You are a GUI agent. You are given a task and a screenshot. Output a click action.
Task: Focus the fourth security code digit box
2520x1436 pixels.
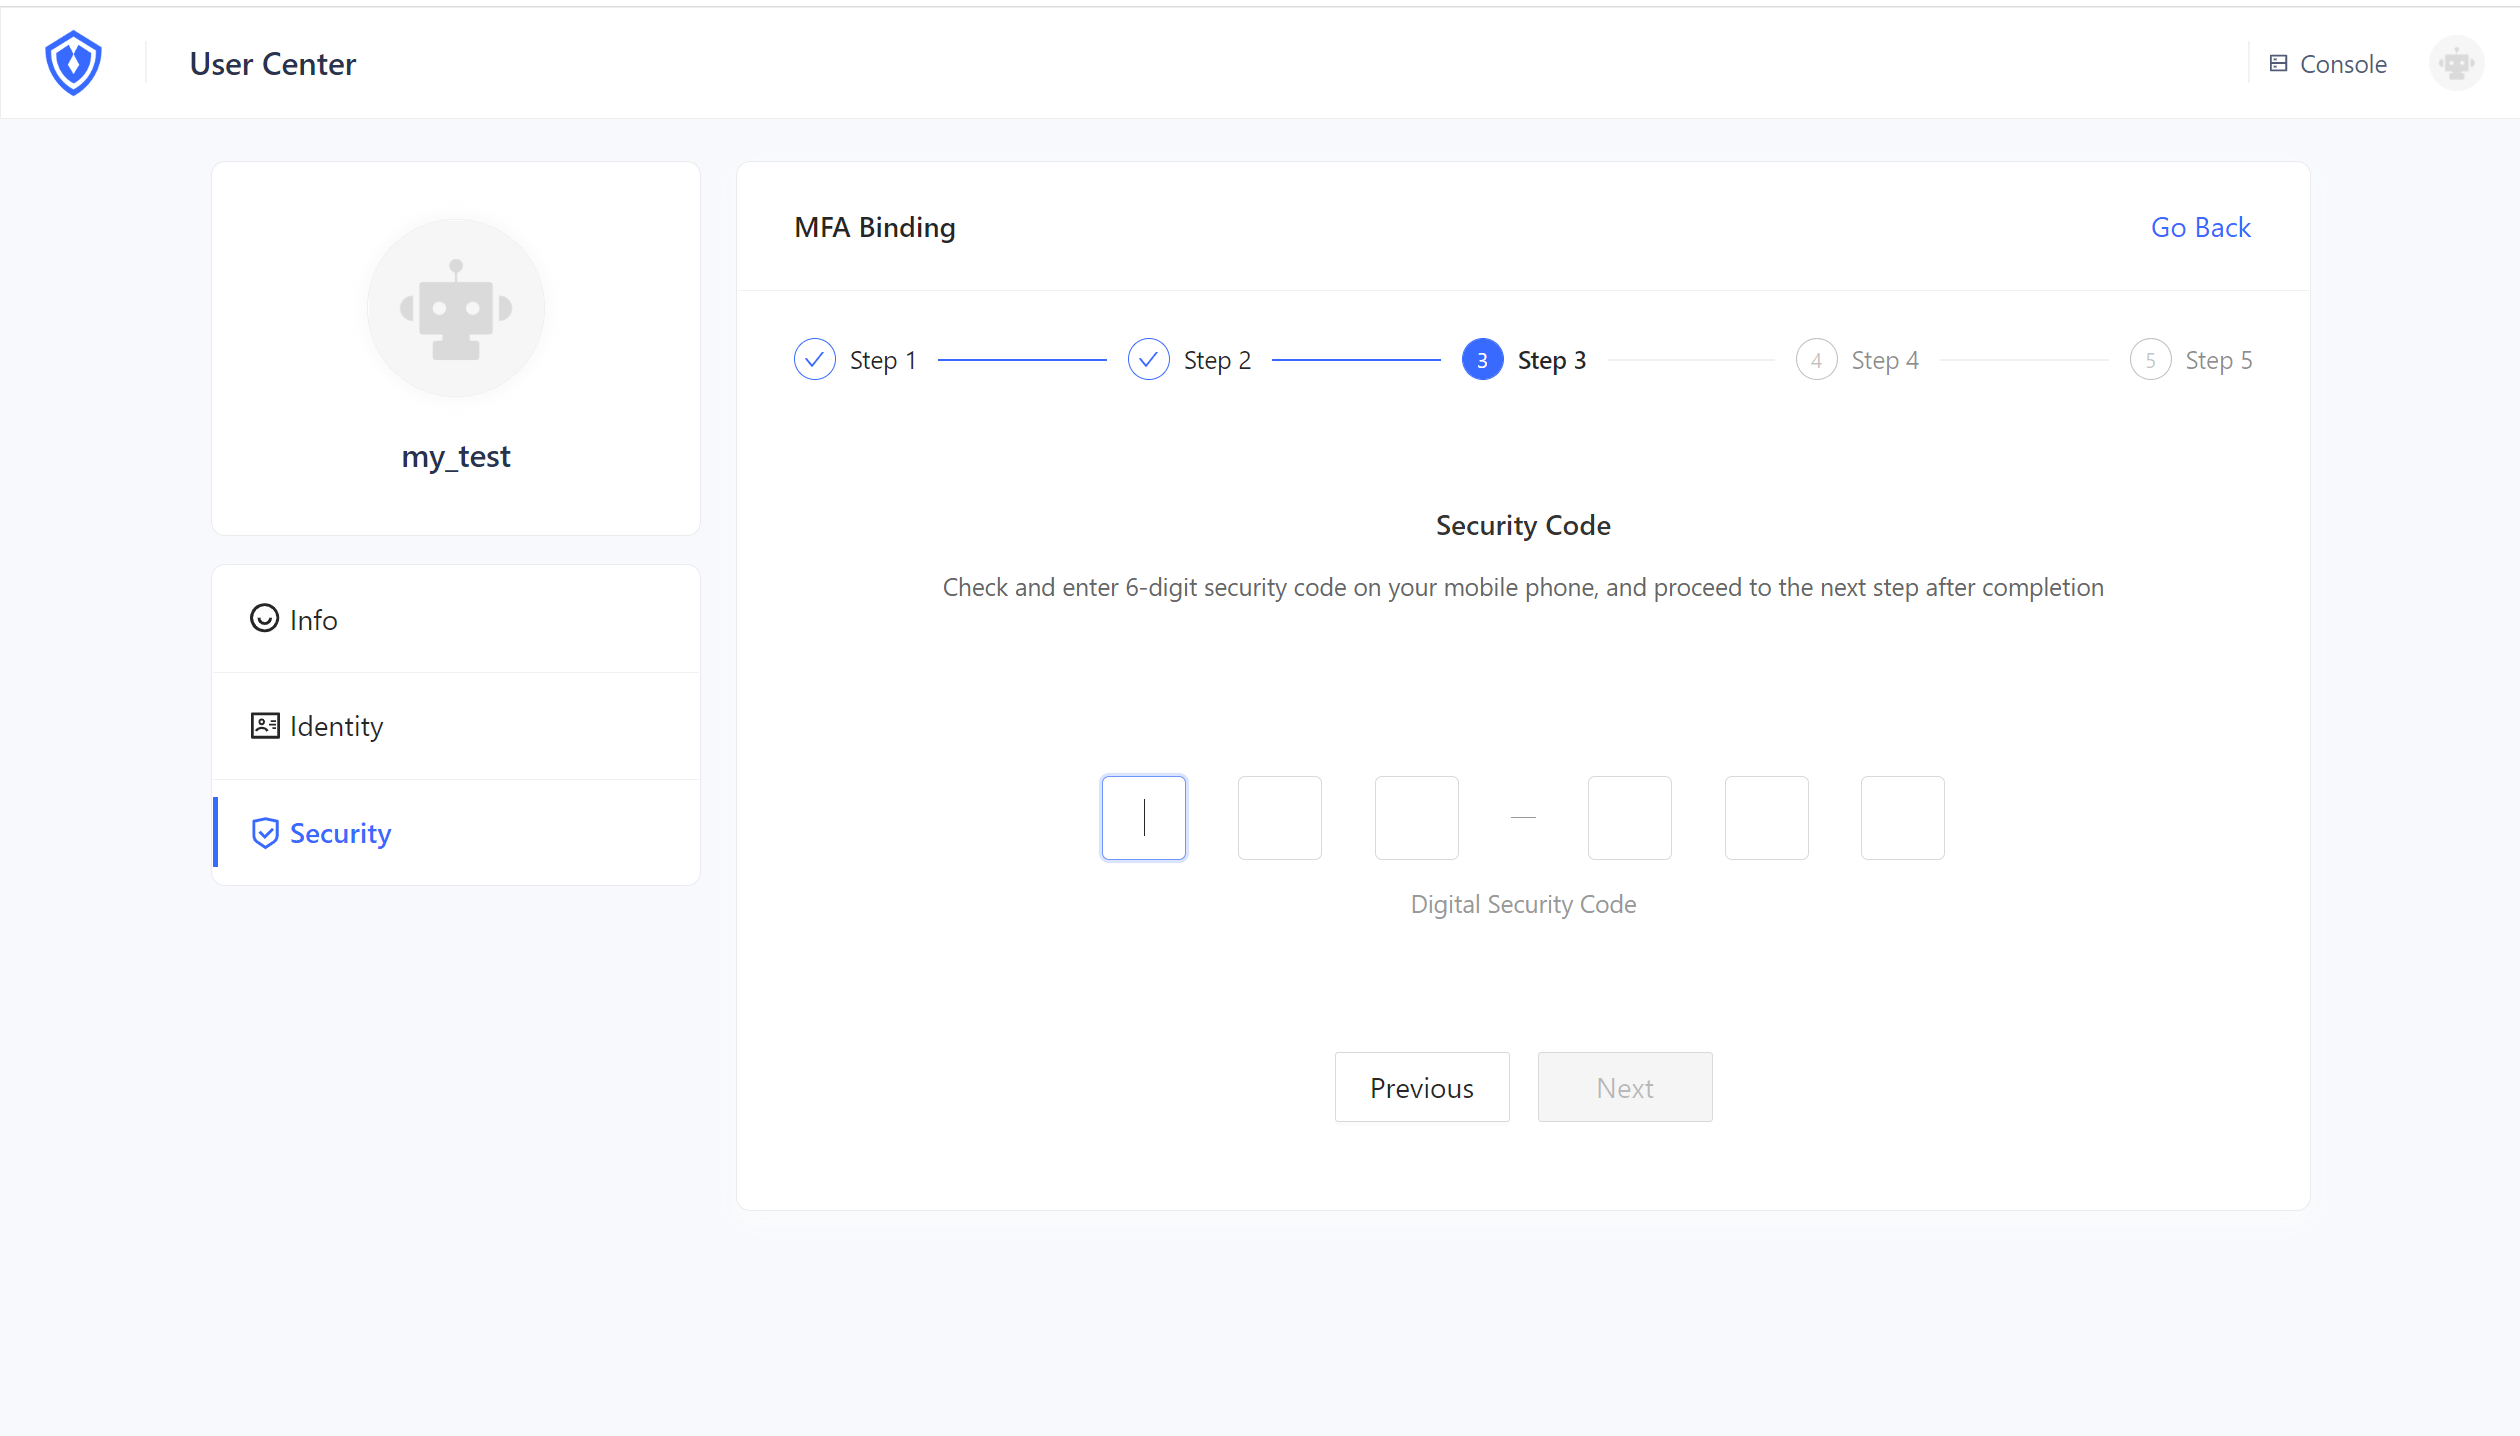coord(1629,818)
